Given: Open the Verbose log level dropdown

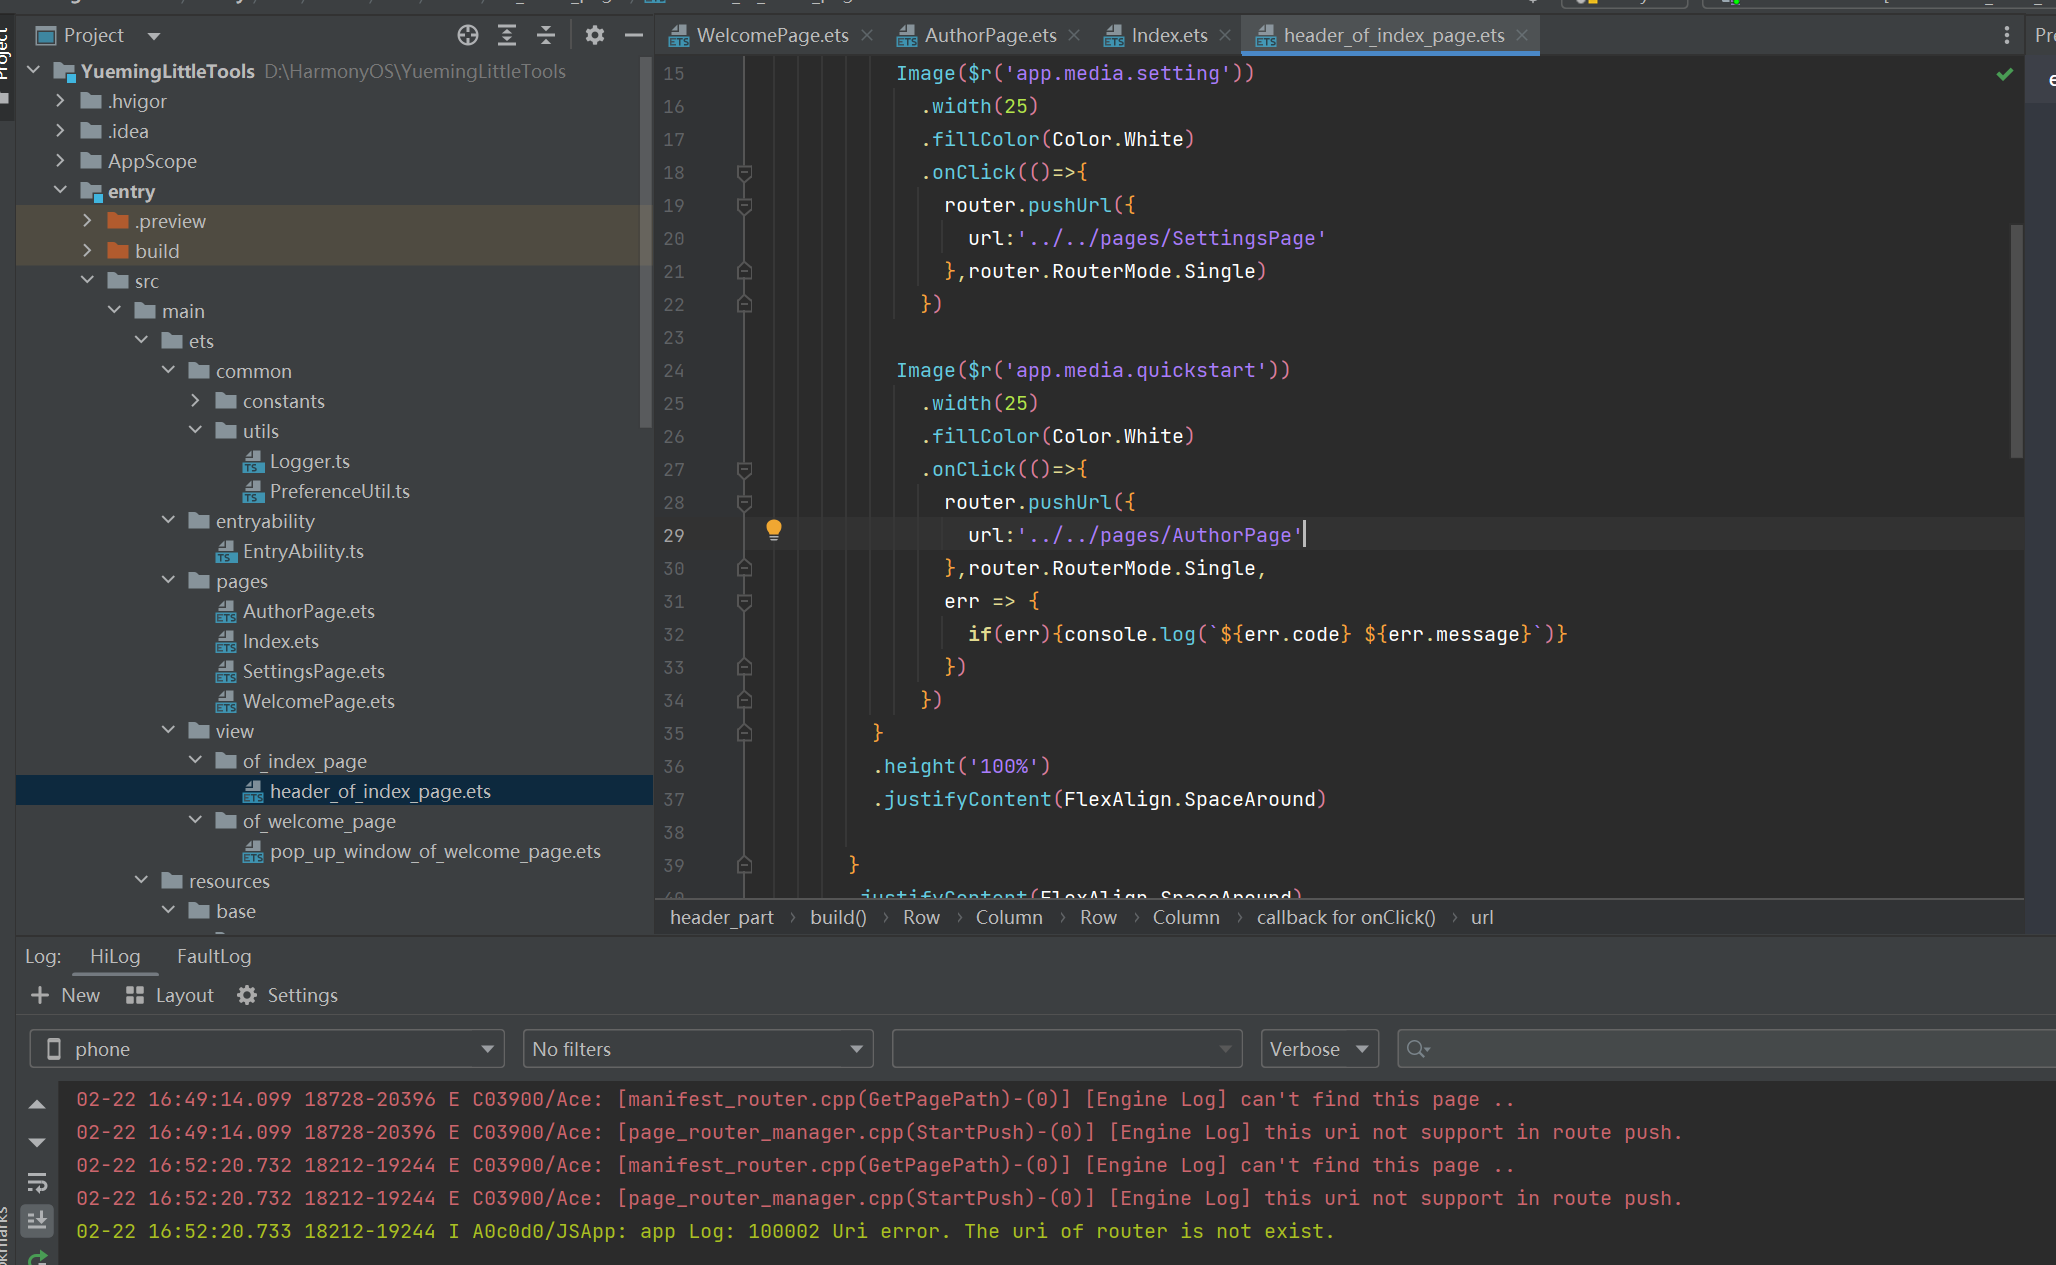Looking at the screenshot, I should click(x=1319, y=1049).
